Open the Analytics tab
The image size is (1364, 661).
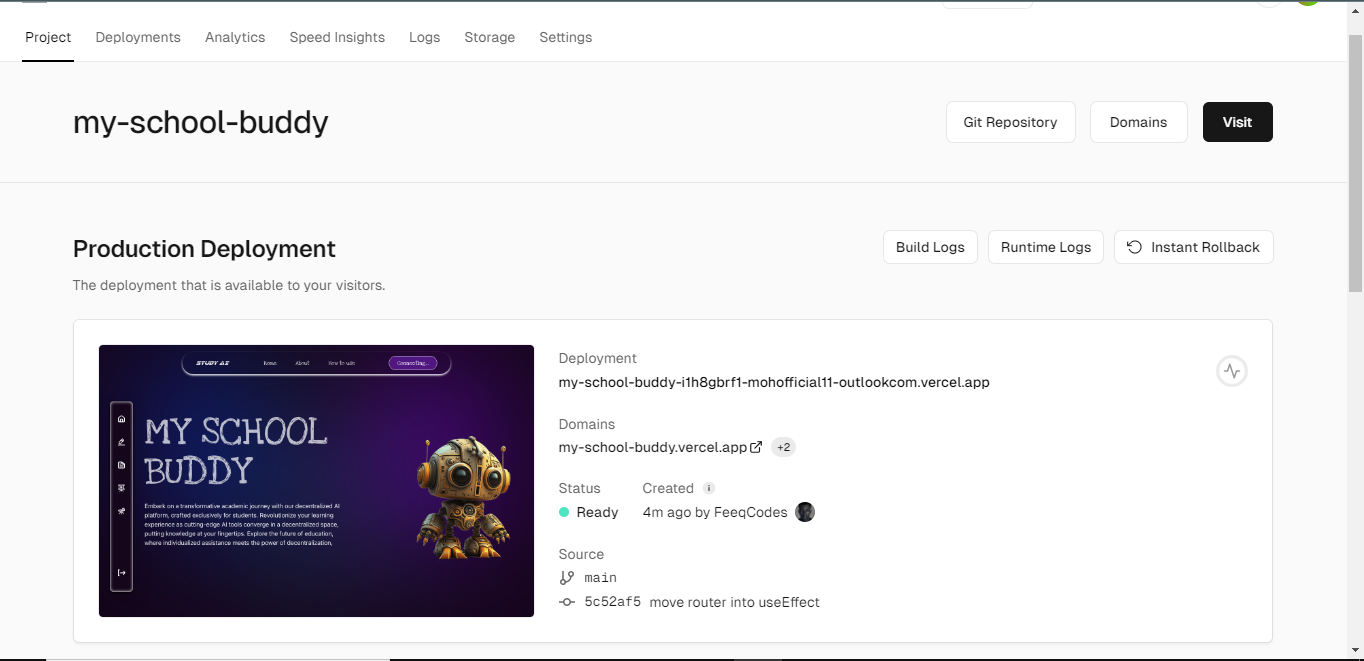235,37
